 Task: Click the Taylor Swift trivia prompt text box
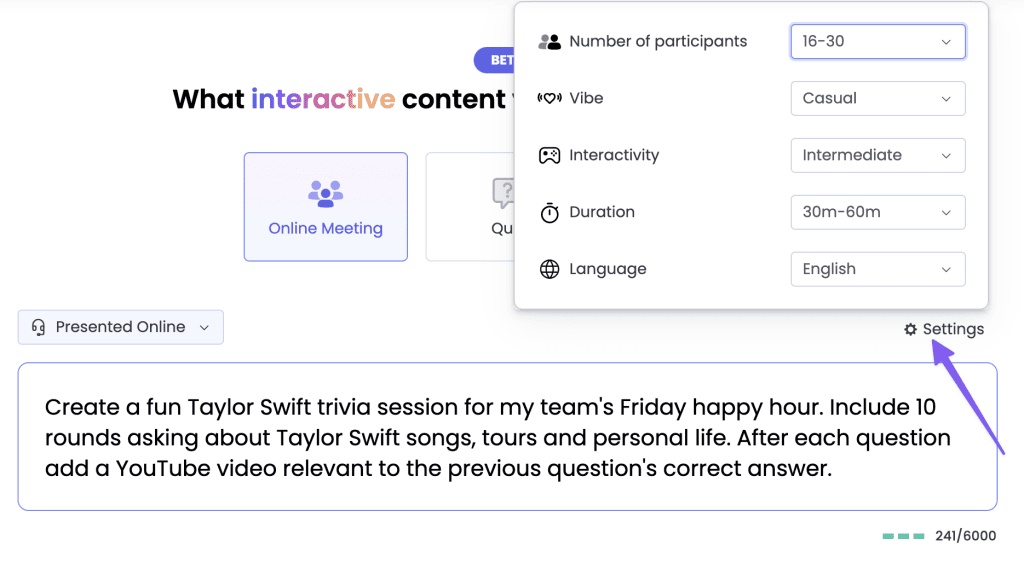pos(507,436)
